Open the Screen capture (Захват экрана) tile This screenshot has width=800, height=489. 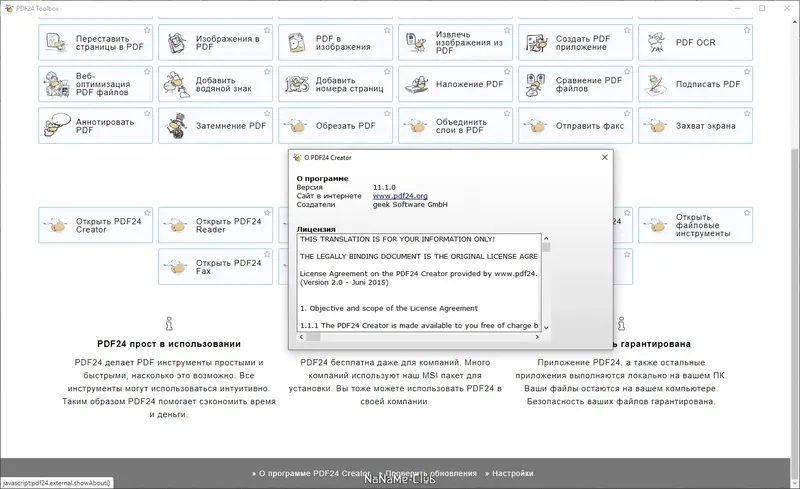tap(695, 126)
